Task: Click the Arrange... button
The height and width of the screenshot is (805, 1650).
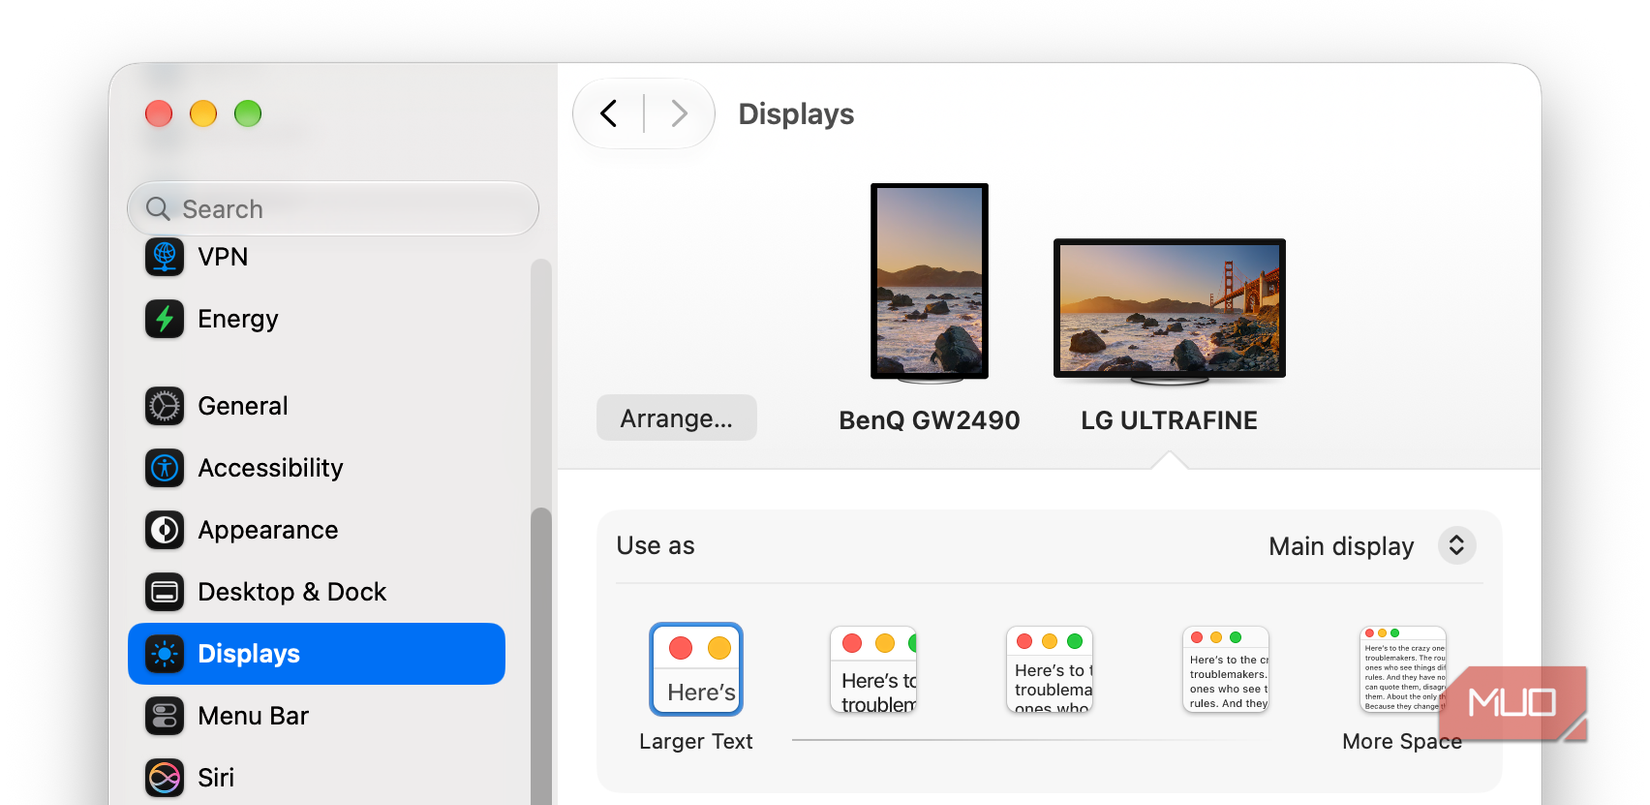Action: click(677, 418)
